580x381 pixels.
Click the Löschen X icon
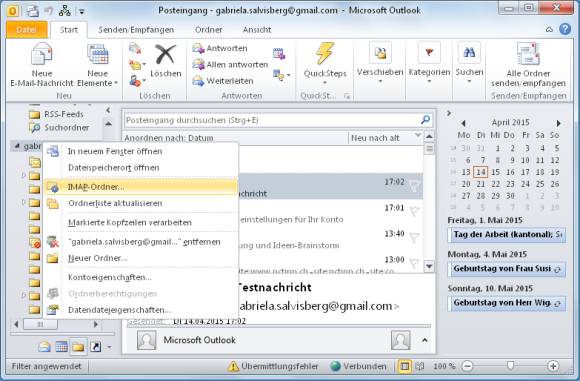[x=165, y=54]
